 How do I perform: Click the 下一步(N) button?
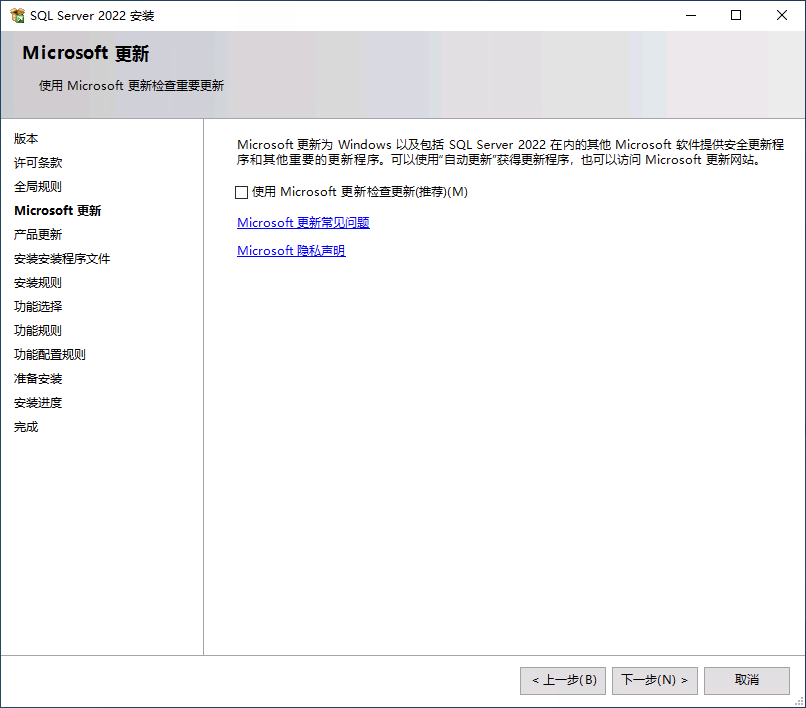coord(654,680)
